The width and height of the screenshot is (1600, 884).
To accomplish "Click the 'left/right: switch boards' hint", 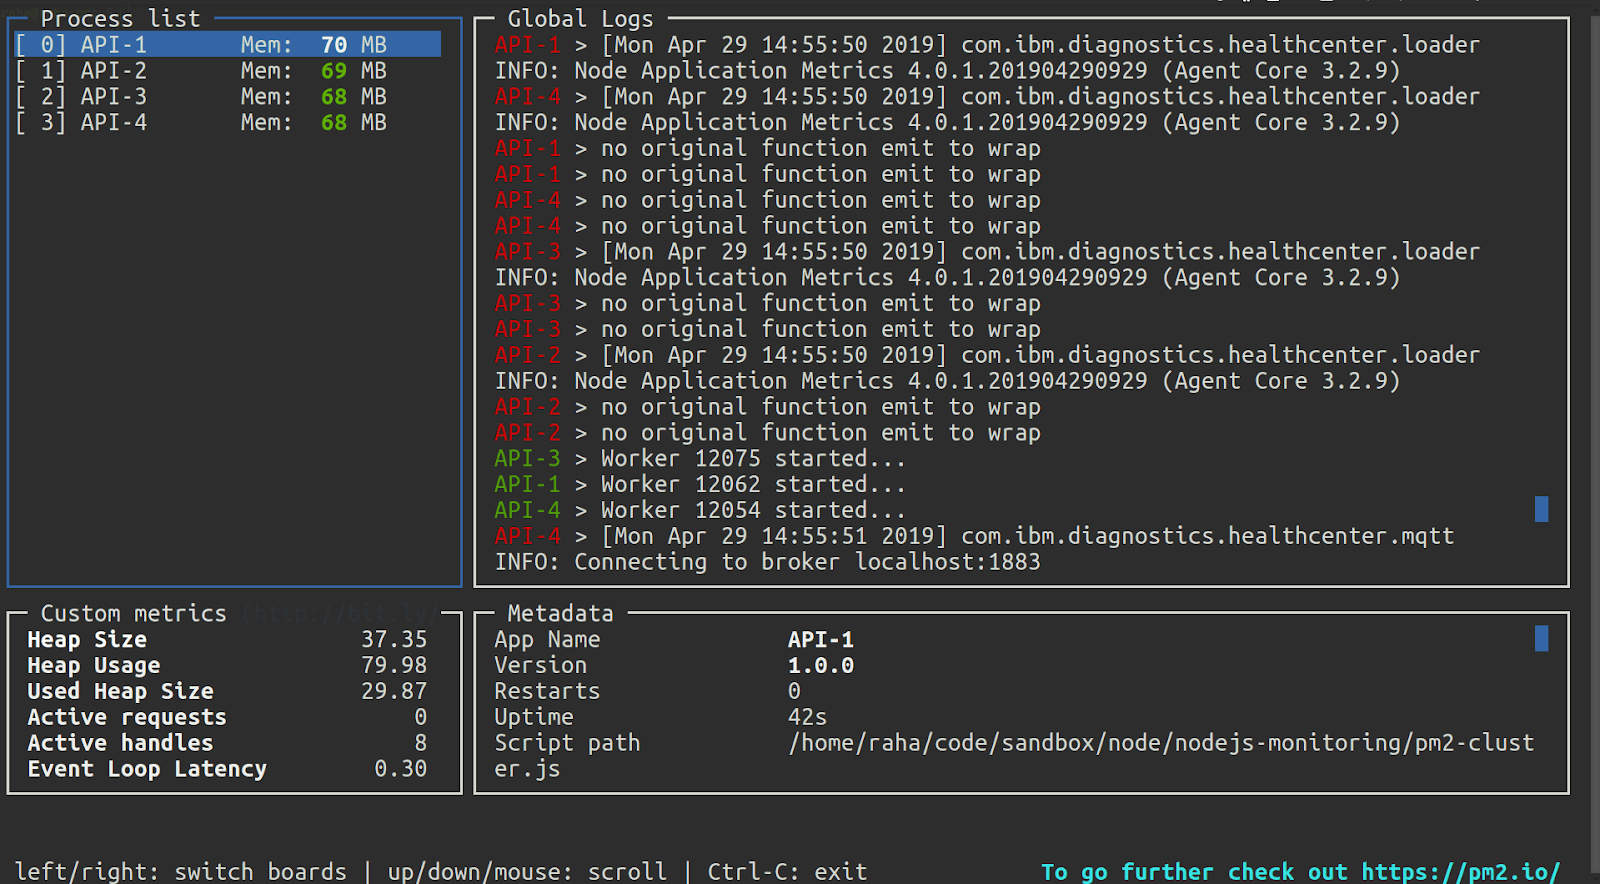I will 180,872.
